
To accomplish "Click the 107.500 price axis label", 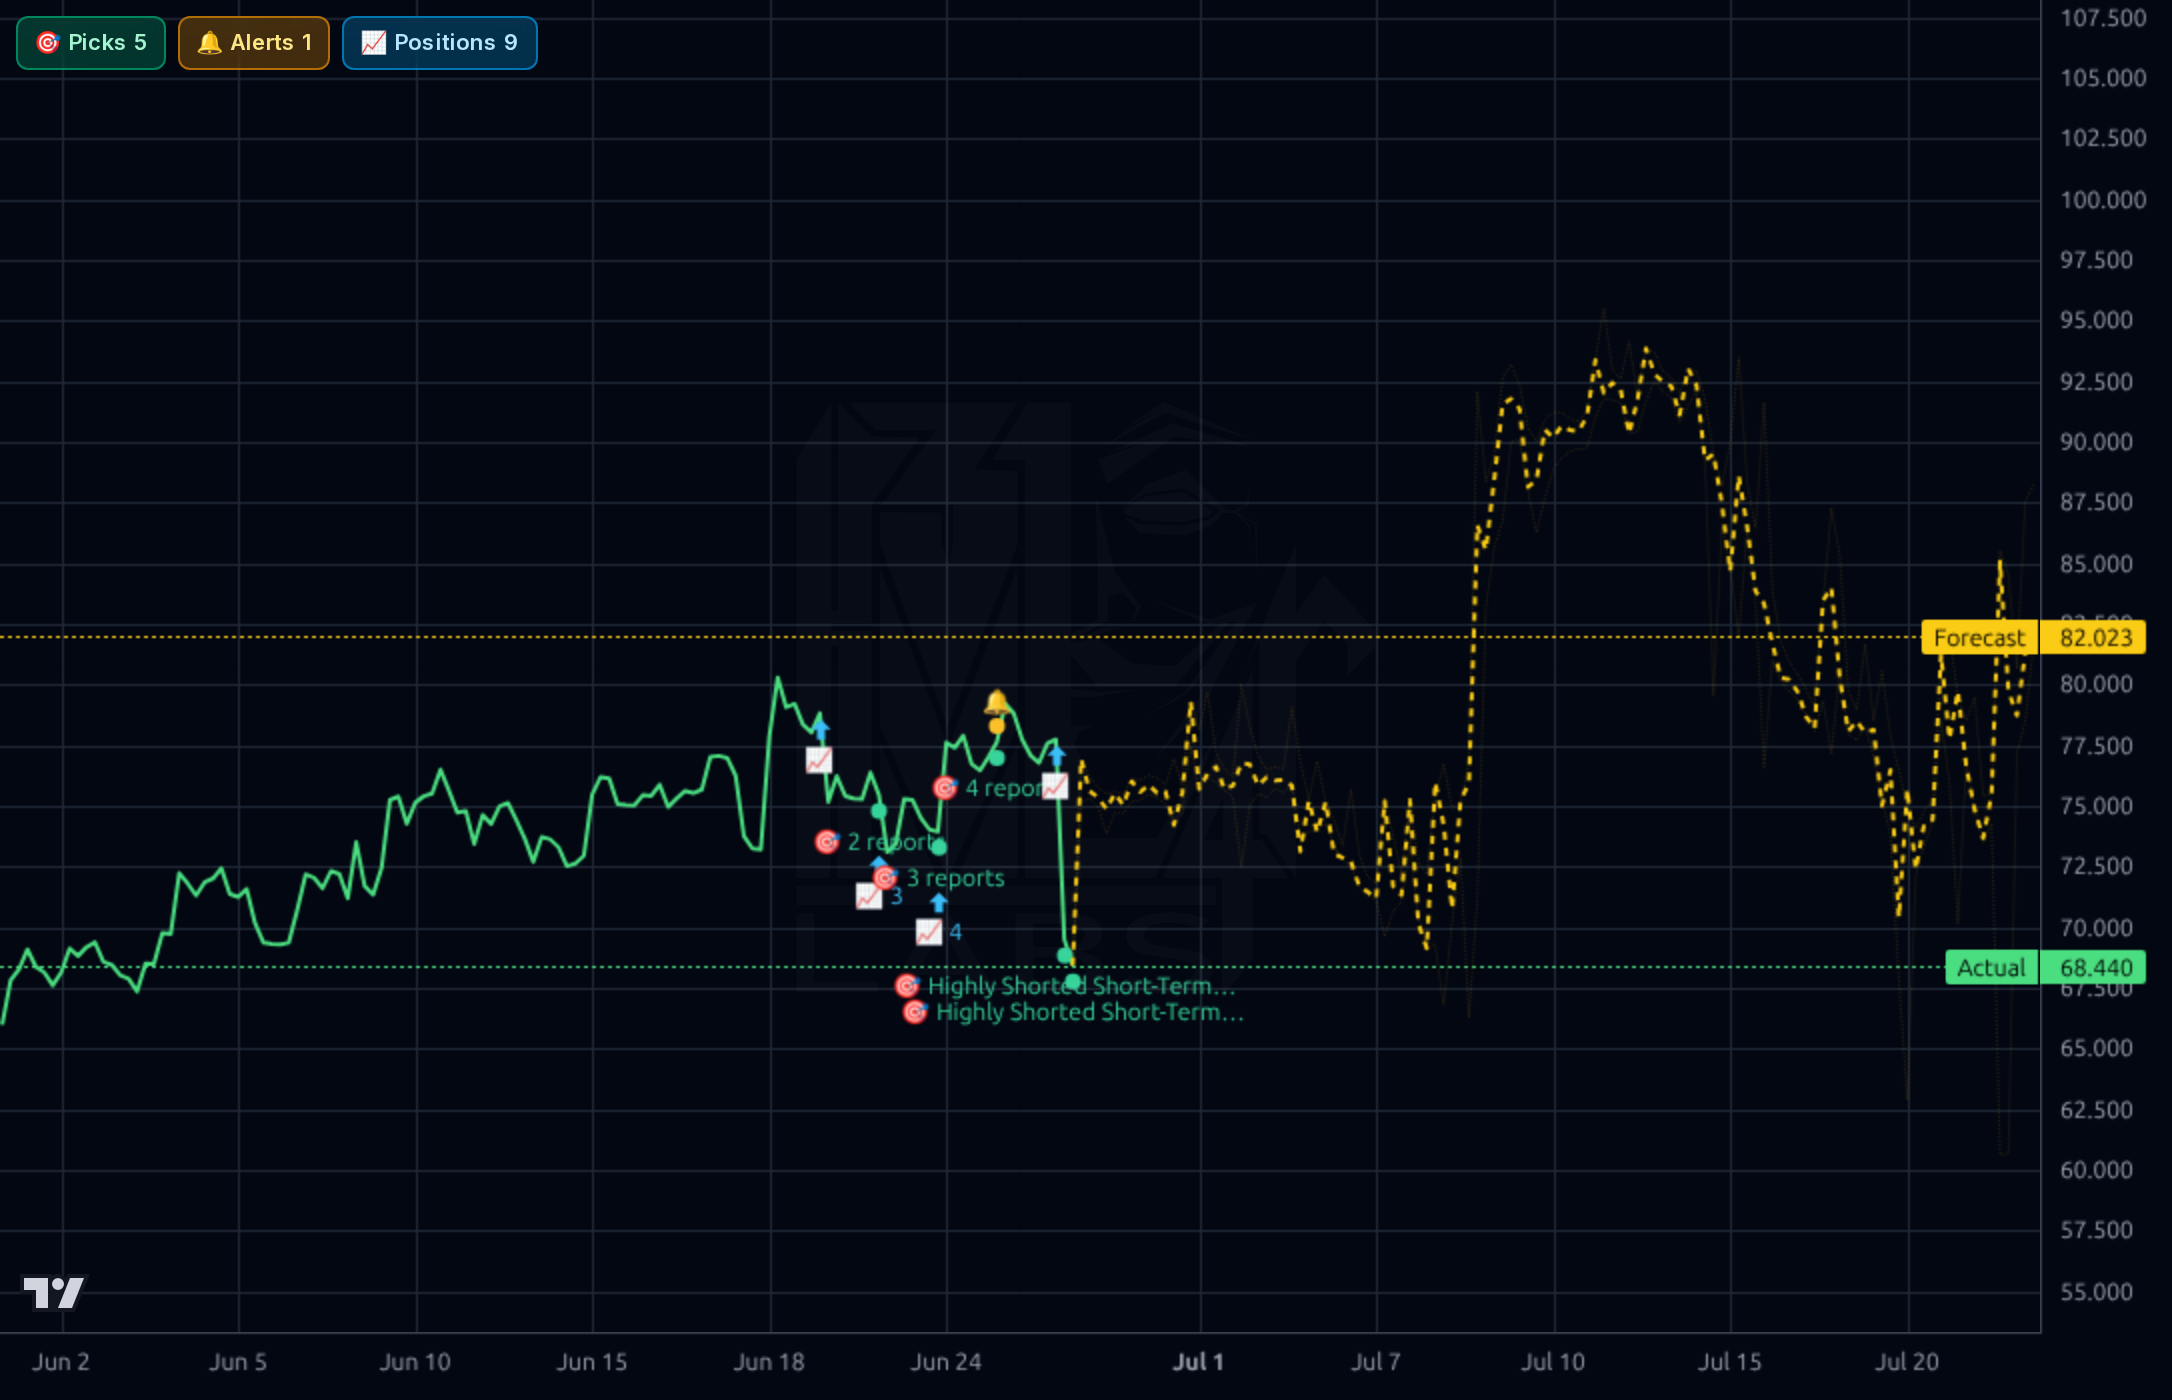I will [2103, 18].
